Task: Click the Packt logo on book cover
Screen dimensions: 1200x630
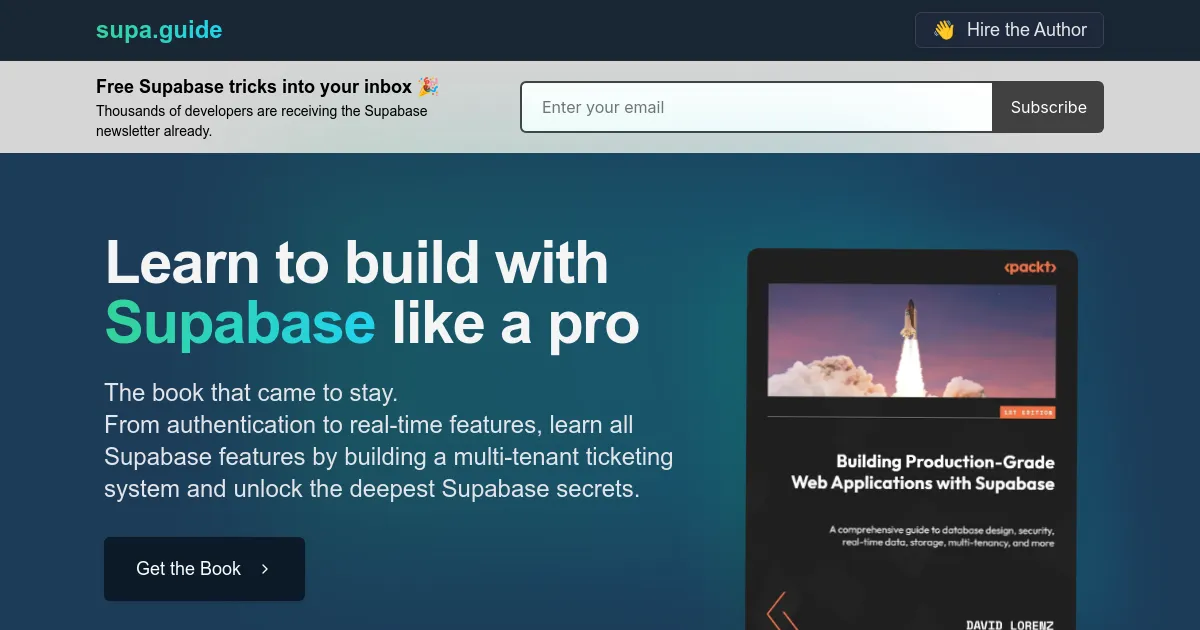Action: click(1030, 267)
